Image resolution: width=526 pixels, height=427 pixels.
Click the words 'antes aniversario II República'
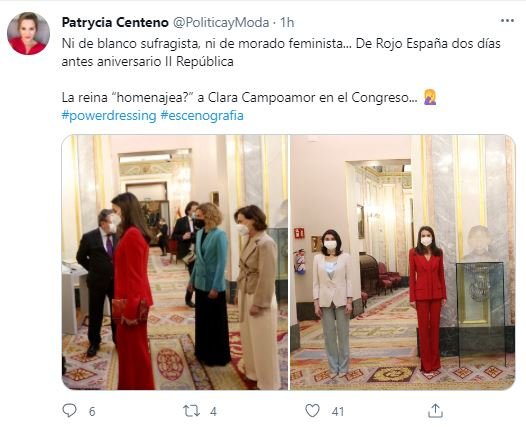coord(148,62)
